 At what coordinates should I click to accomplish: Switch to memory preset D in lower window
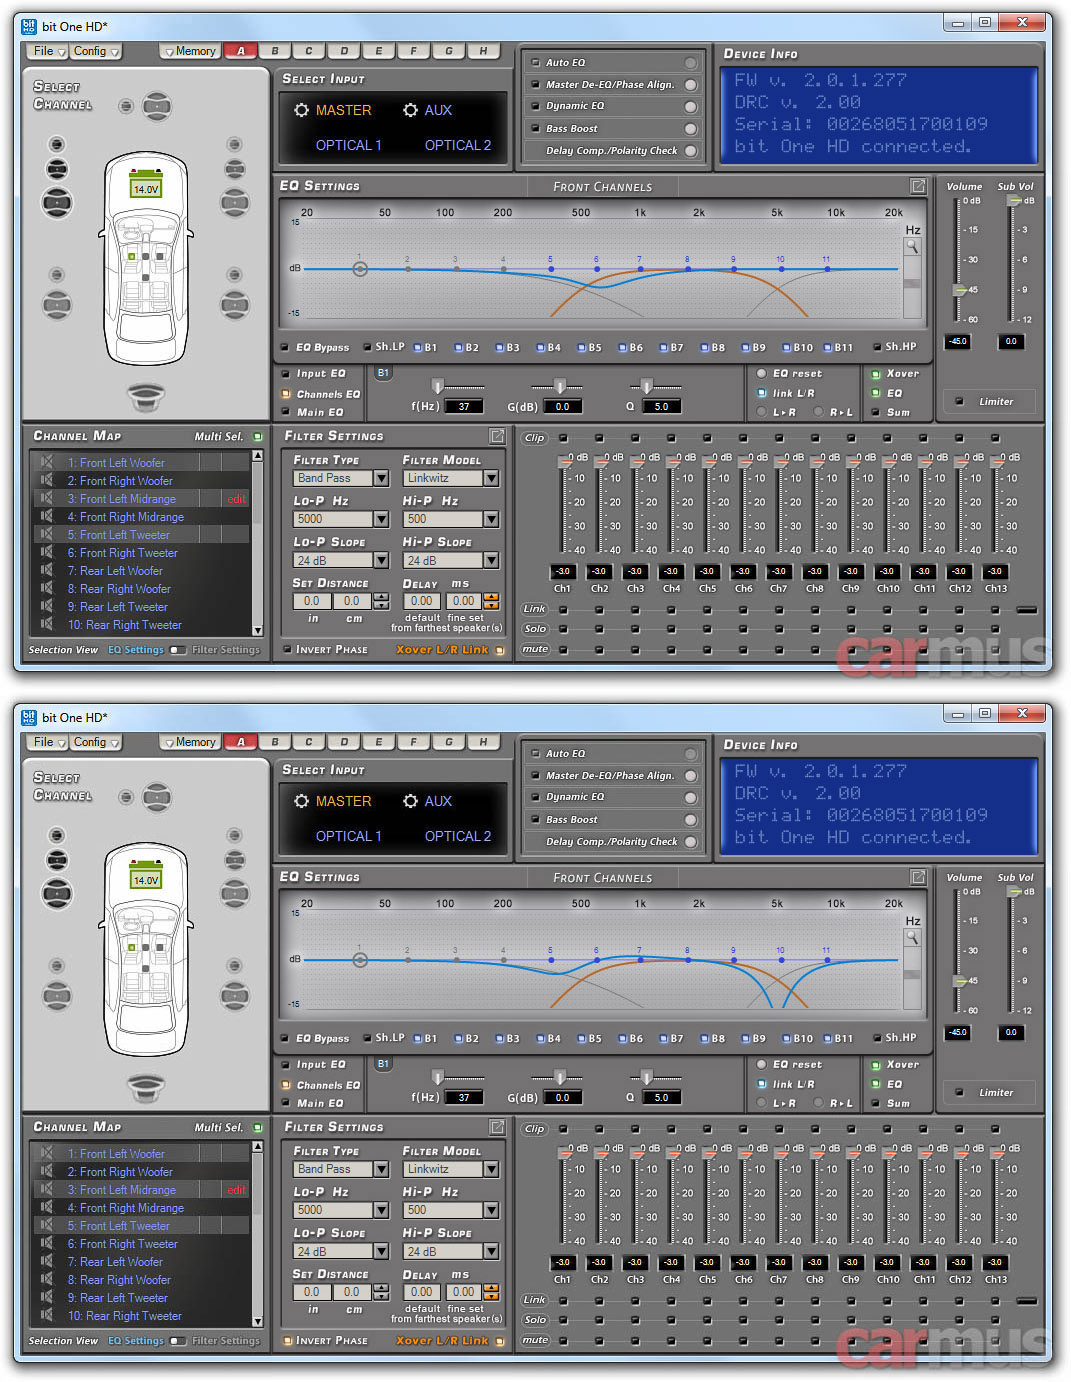pos(344,742)
